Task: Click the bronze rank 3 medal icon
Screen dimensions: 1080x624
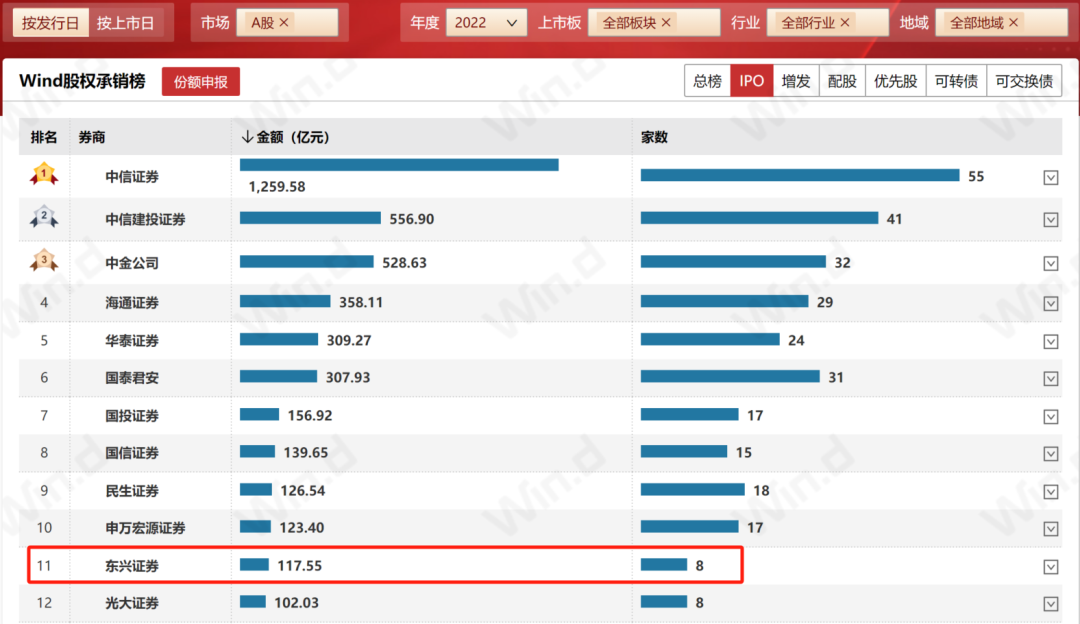Action: pos(43,260)
